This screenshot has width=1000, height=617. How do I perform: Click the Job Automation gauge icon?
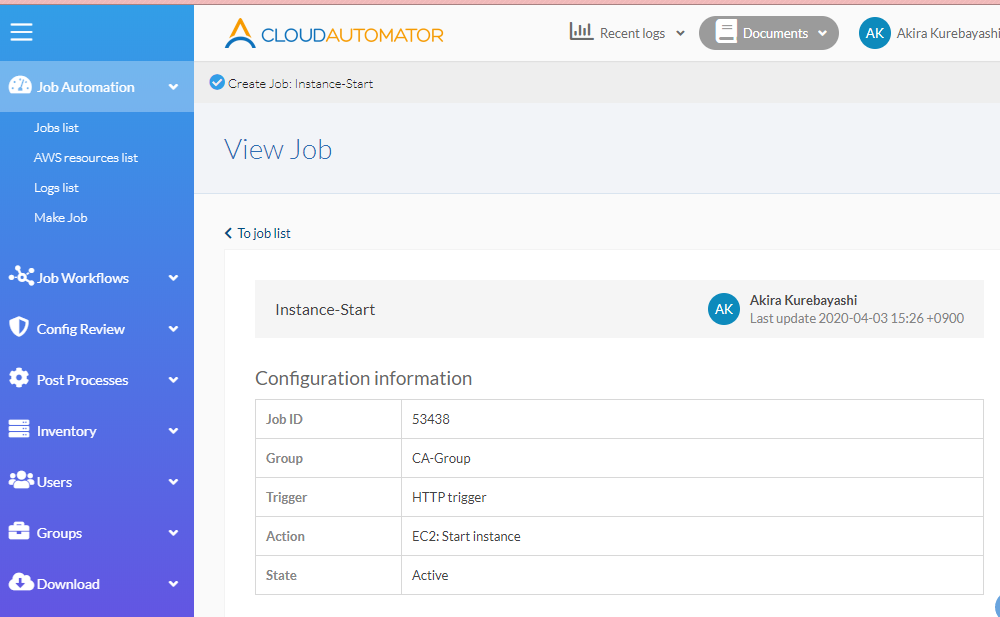click(x=20, y=85)
